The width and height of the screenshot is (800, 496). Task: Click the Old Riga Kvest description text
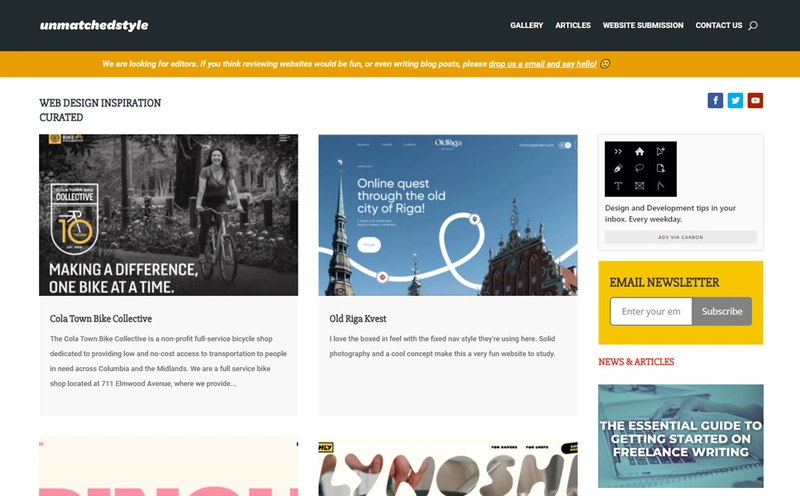pyautogui.click(x=442, y=346)
